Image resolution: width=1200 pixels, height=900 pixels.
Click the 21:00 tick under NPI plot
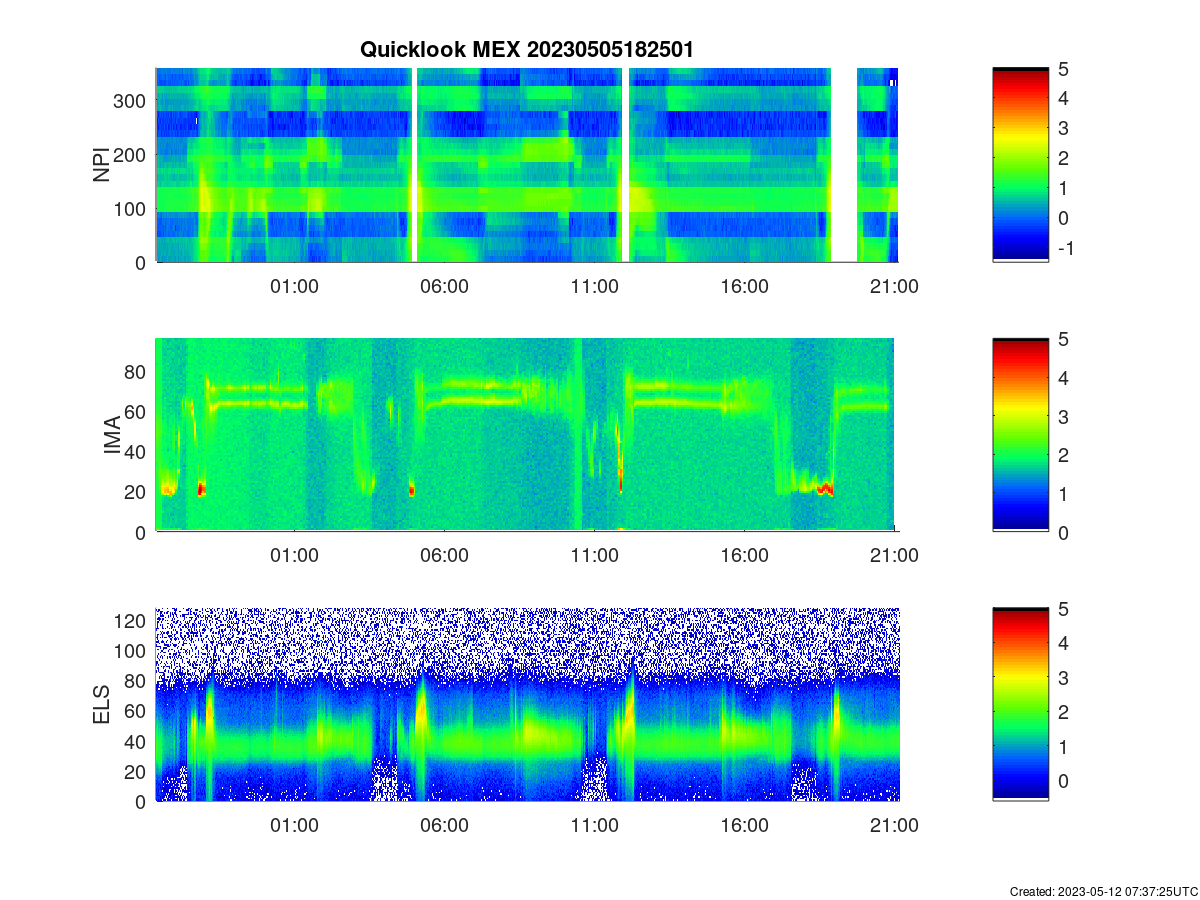[x=894, y=286]
